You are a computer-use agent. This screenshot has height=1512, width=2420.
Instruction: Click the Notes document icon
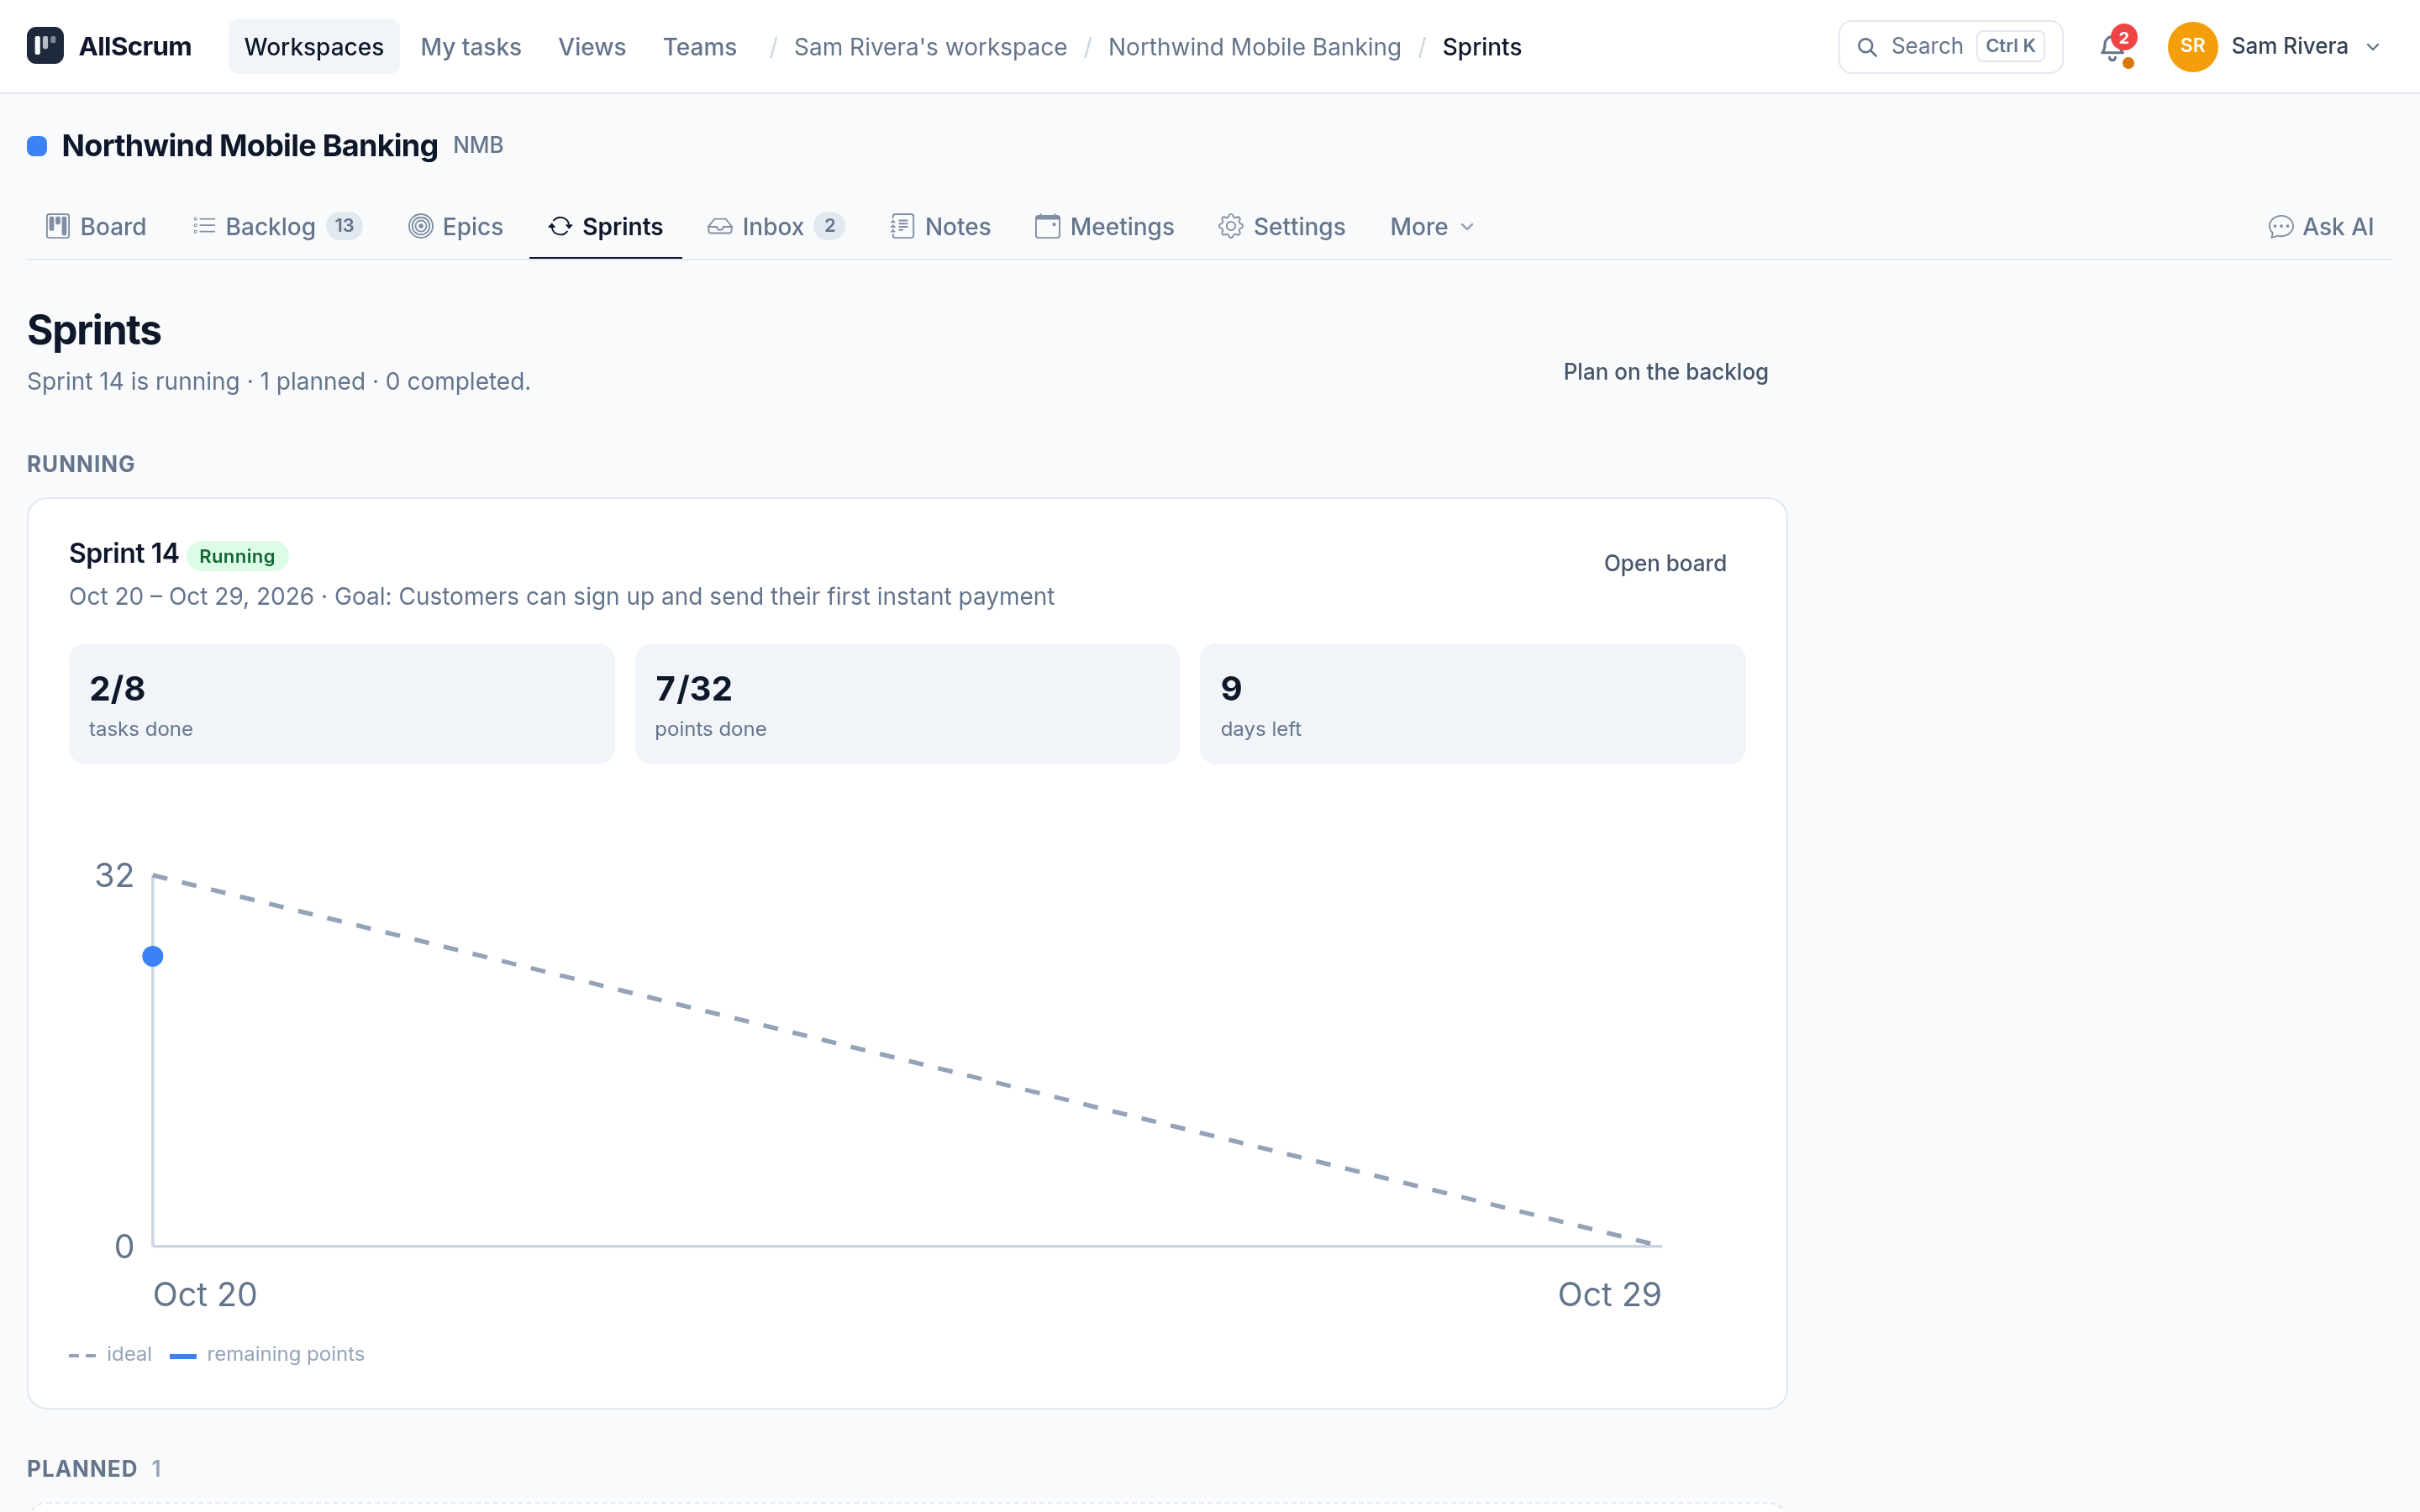(902, 226)
